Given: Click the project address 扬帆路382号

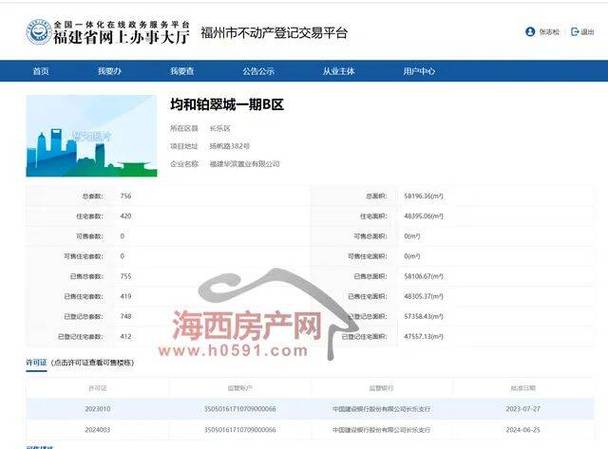Looking at the screenshot, I should (x=230, y=146).
